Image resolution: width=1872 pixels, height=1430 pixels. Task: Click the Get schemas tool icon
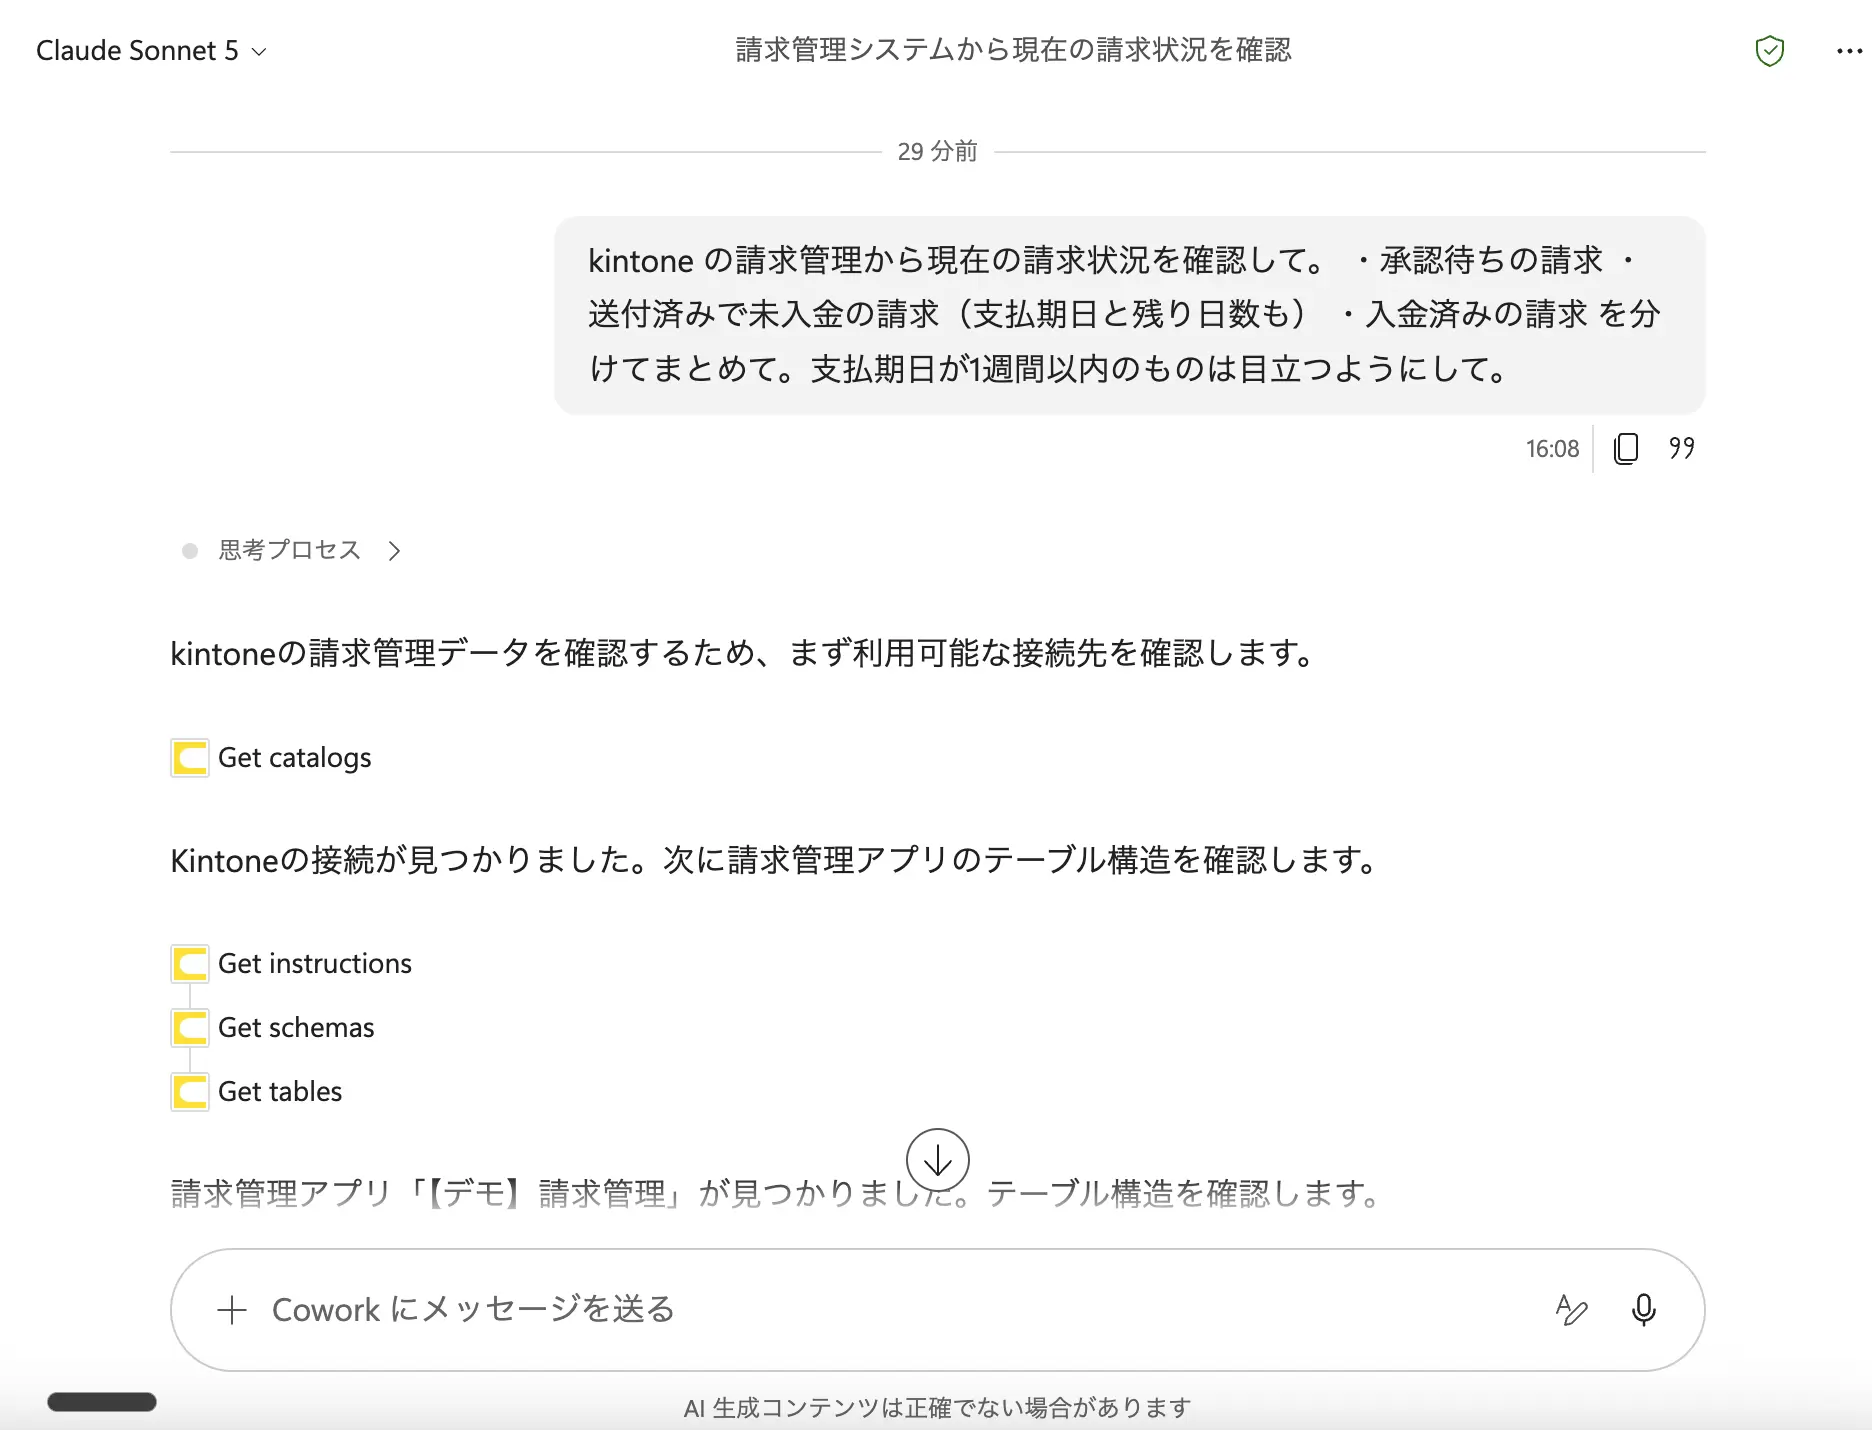190,1028
